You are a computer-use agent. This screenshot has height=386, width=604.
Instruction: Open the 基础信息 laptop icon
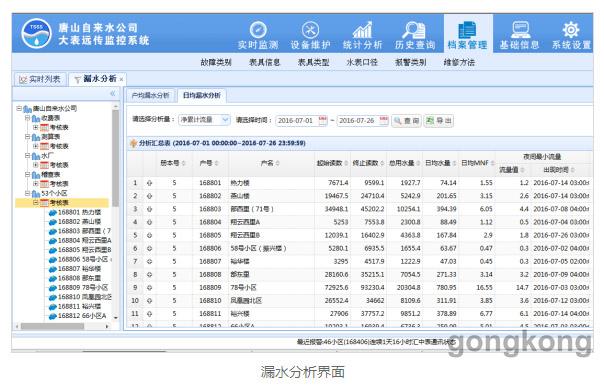pyautogui.click(x=520, y=30)
